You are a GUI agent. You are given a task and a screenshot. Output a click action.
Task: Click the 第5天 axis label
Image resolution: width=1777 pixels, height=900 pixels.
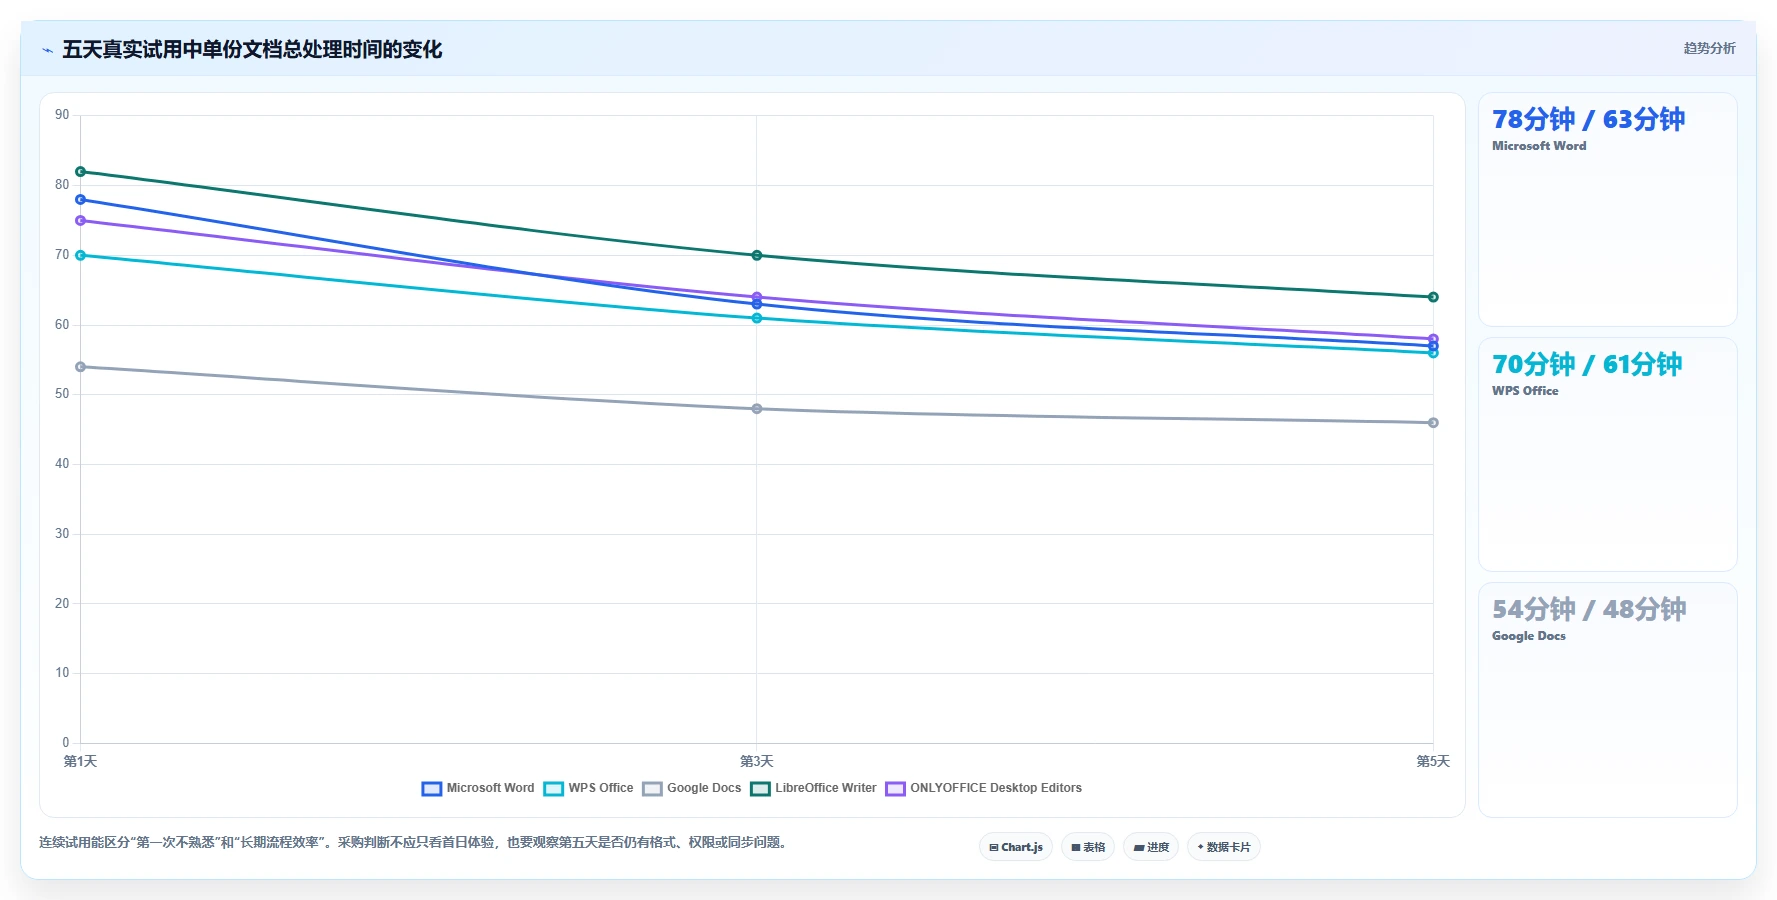[1433, 762]
